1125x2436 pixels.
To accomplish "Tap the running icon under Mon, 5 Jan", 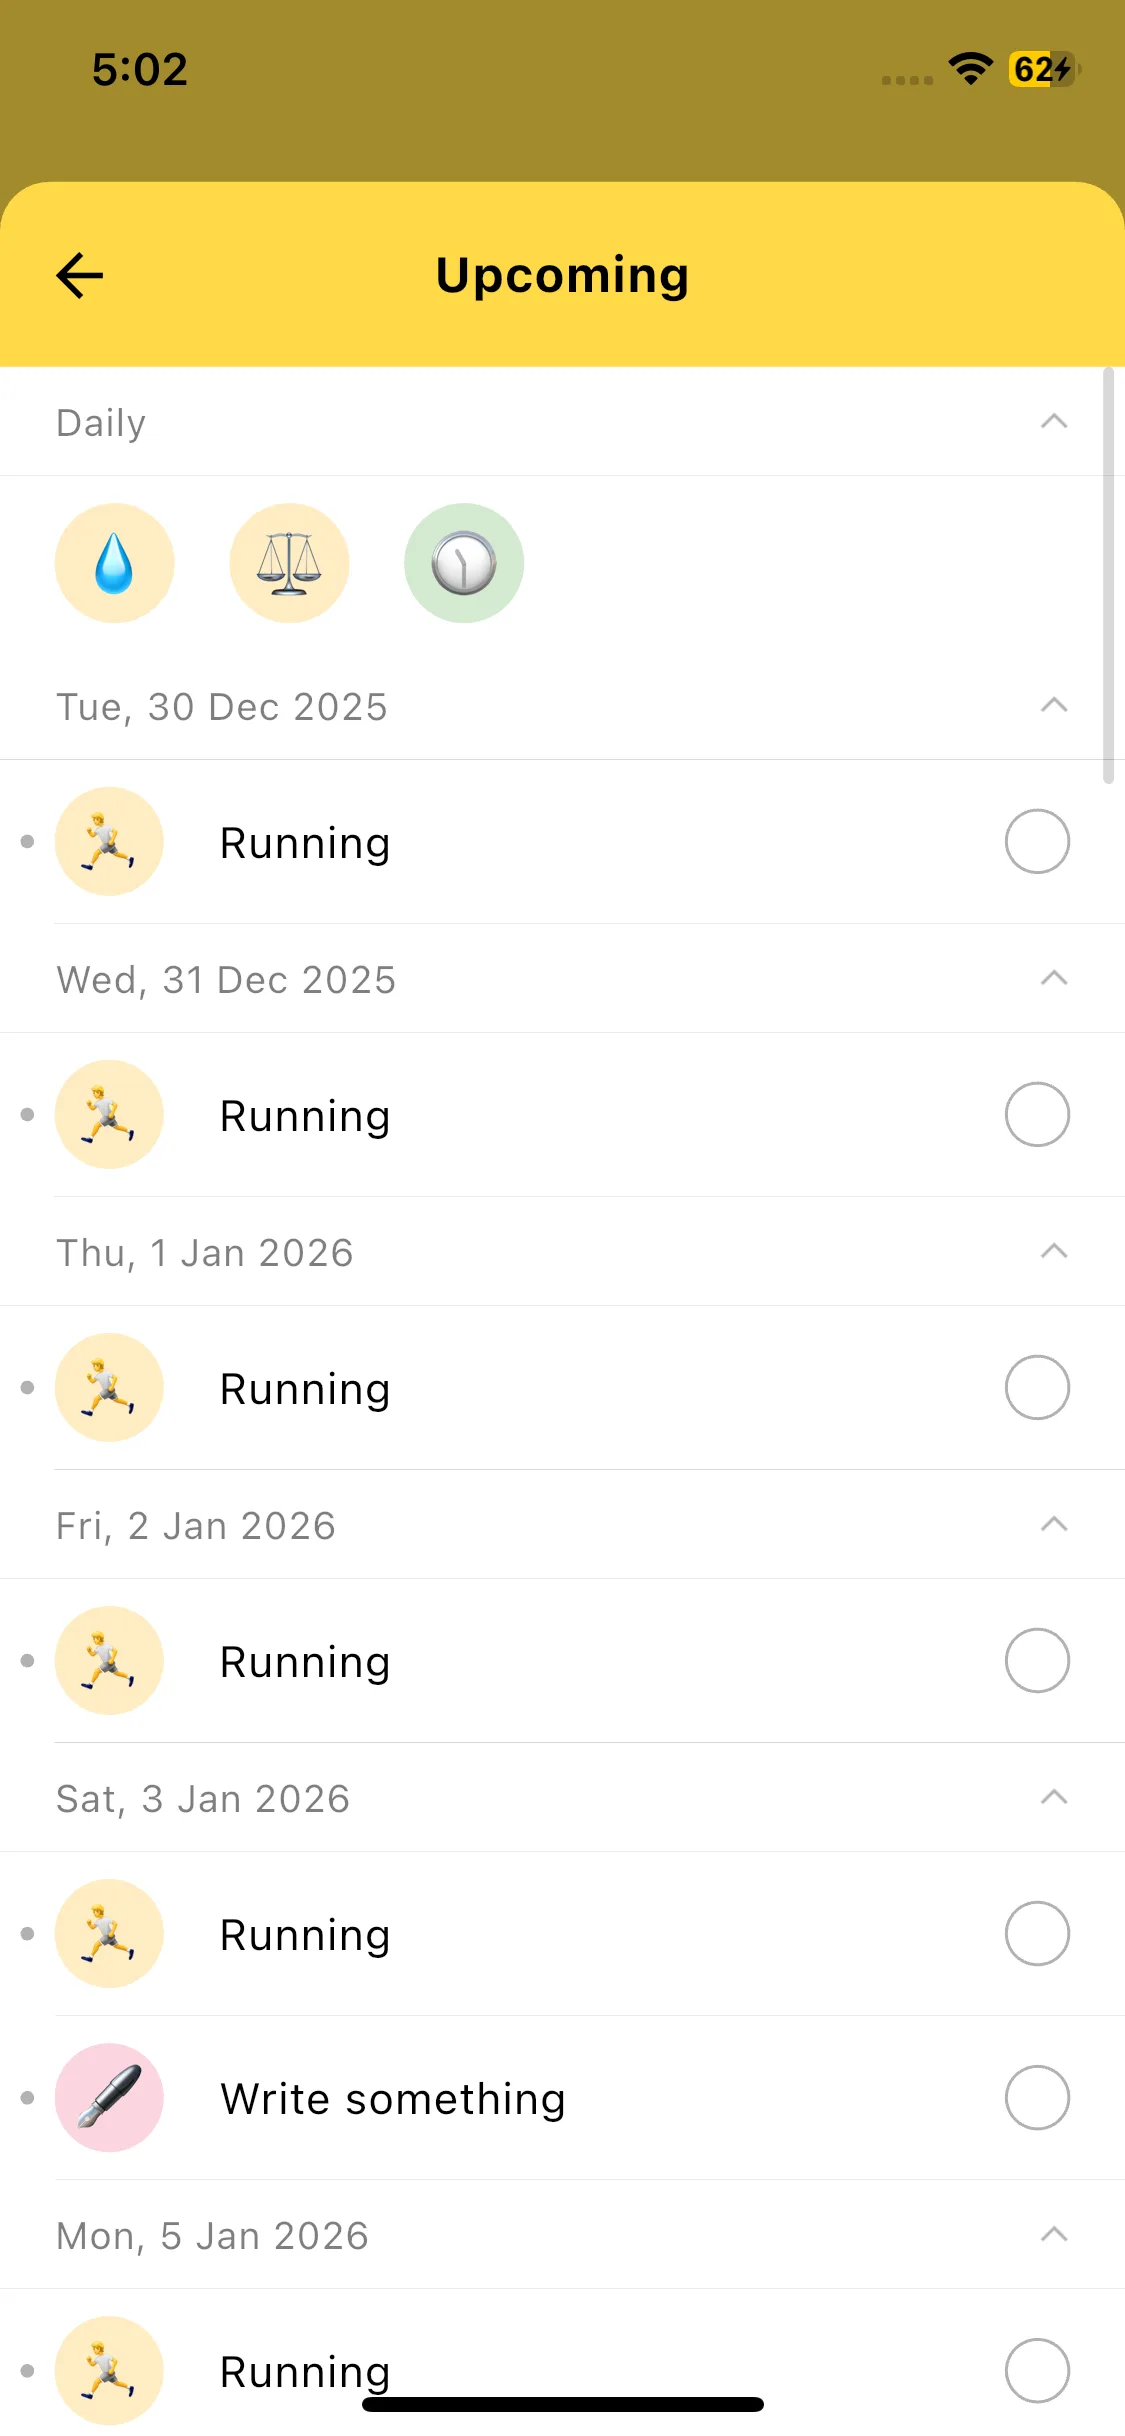I will pyautogui.click(x=109, y=2370).
